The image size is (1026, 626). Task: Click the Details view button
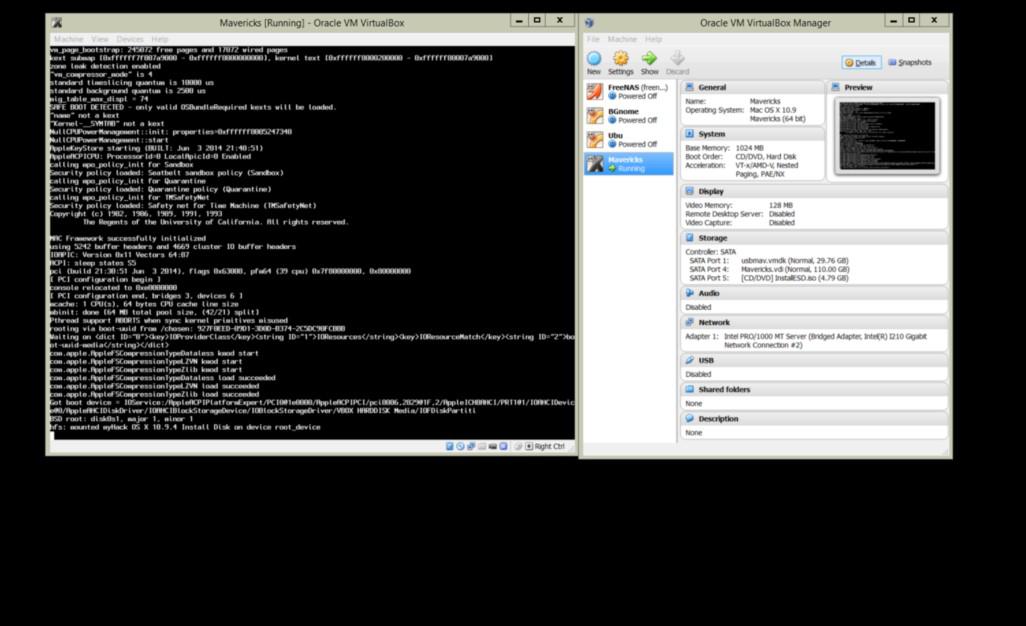(860, 62)
